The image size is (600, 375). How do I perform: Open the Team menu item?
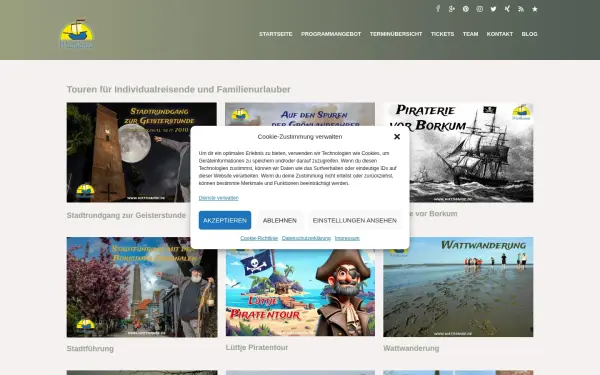(x=471, y=34)
